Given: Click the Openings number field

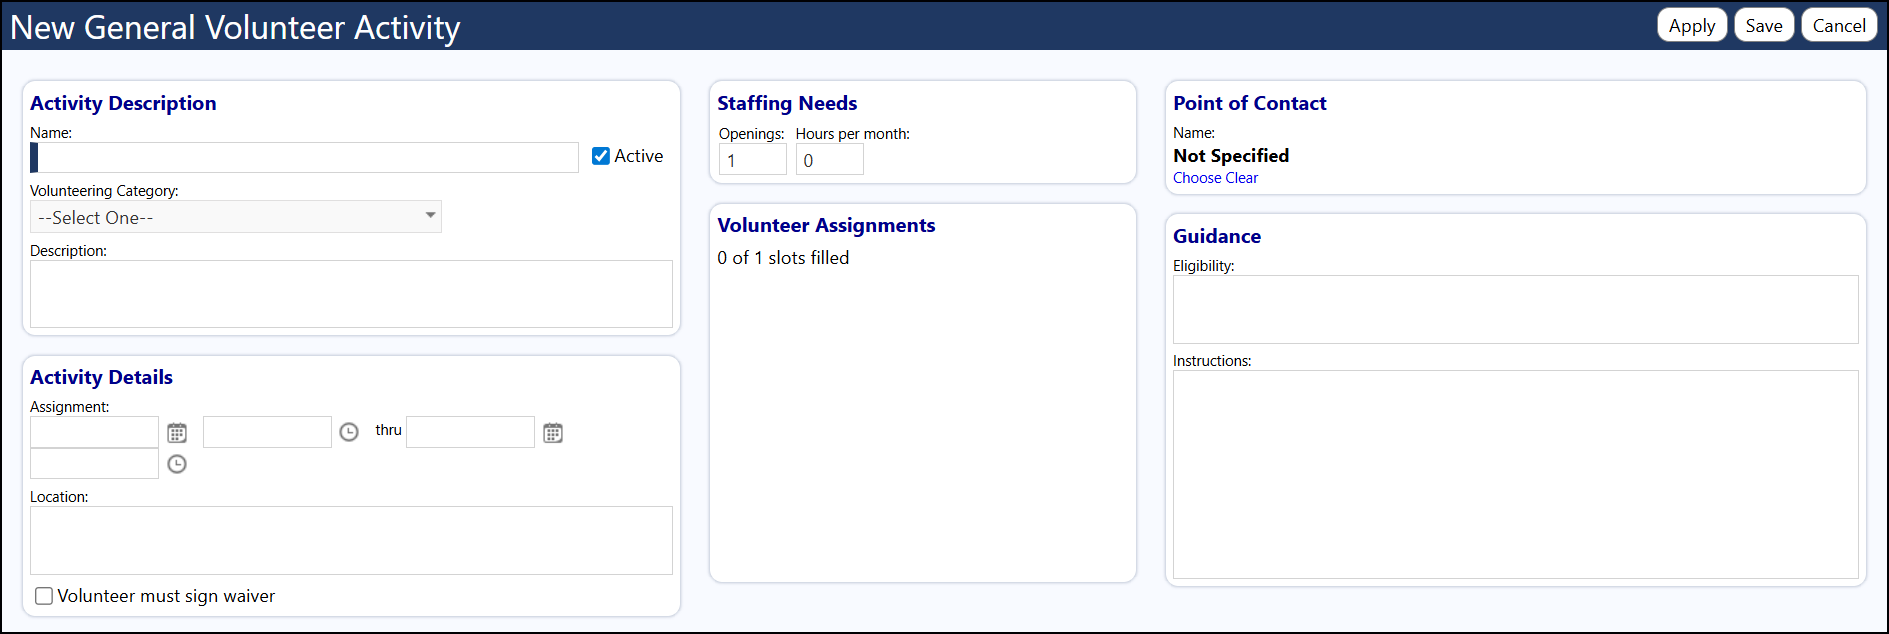Looking at the screenshot, I should click(x=753, y=160).
